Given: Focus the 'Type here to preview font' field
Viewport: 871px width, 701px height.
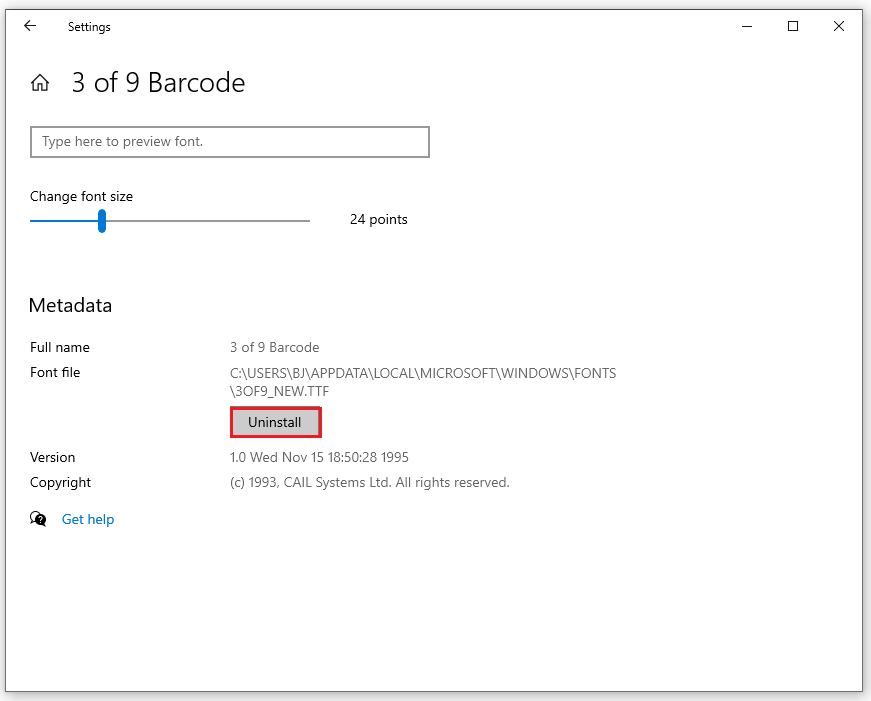Looking at the screenshot, I should pyautogui.click(x=230, y=142).
